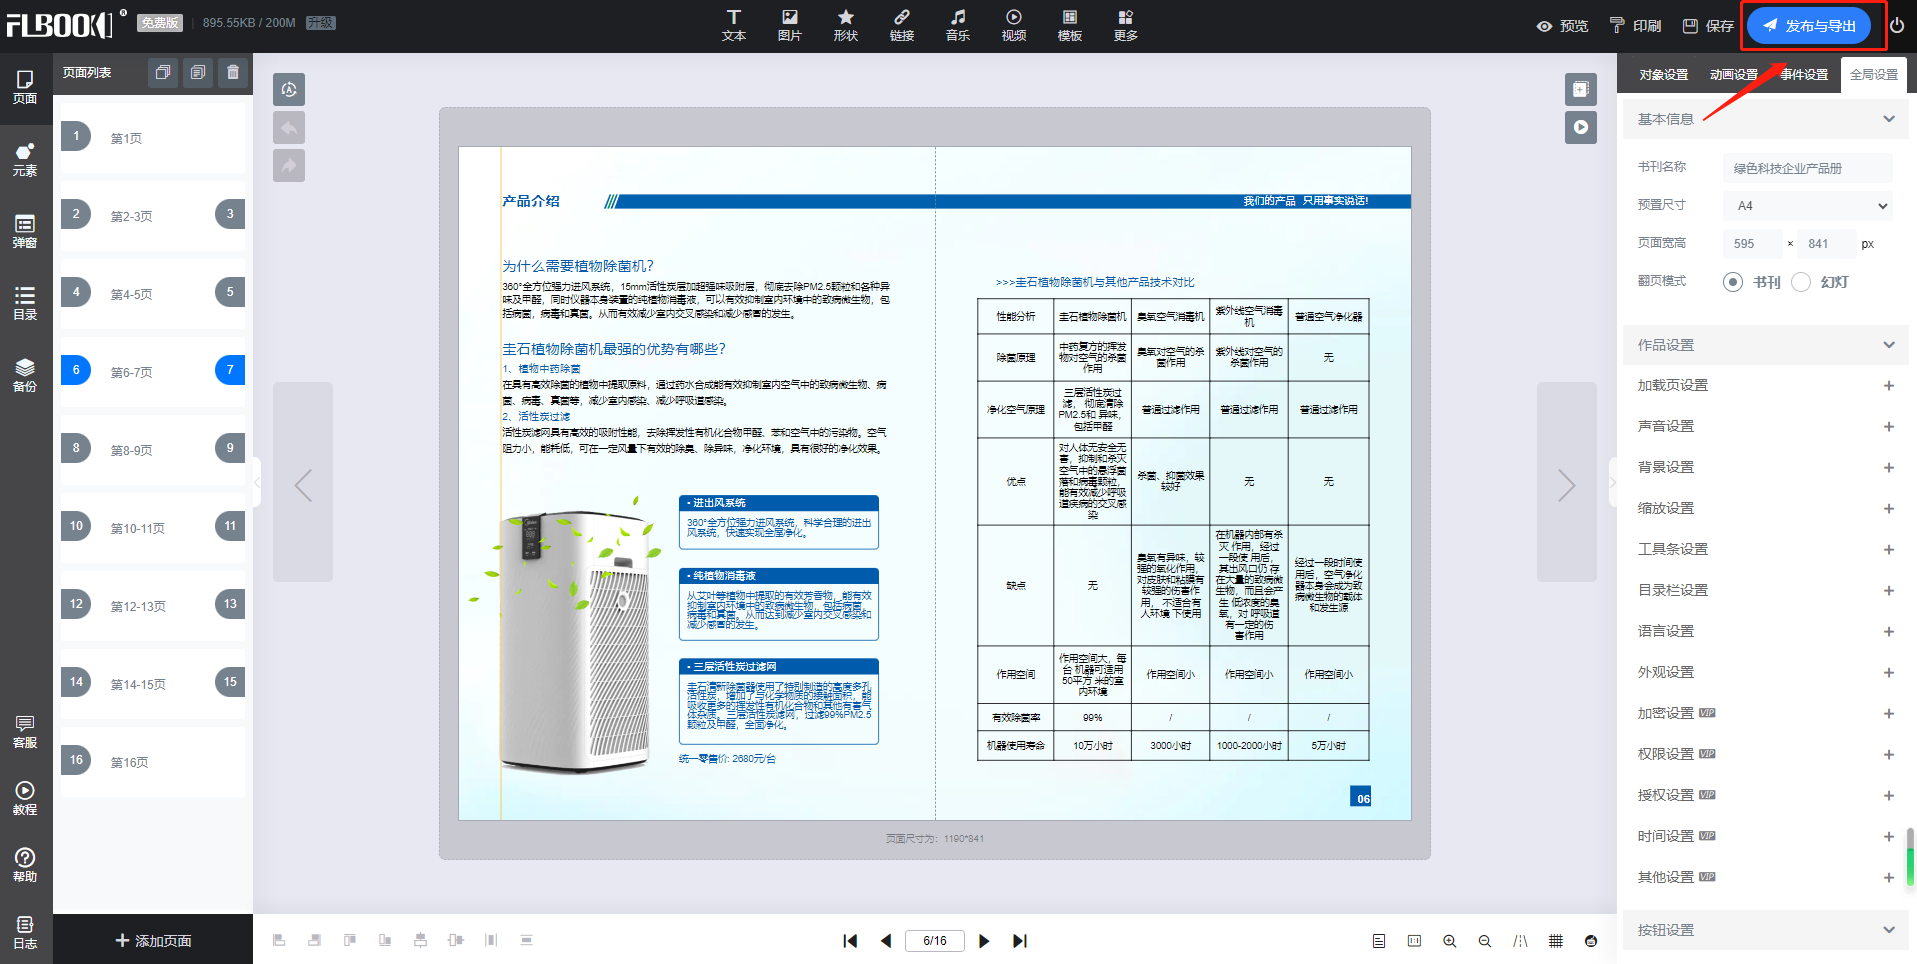Open the 教程 tutorial
The width and height of the screenshot is (1917, 964).
coord(25,799)
